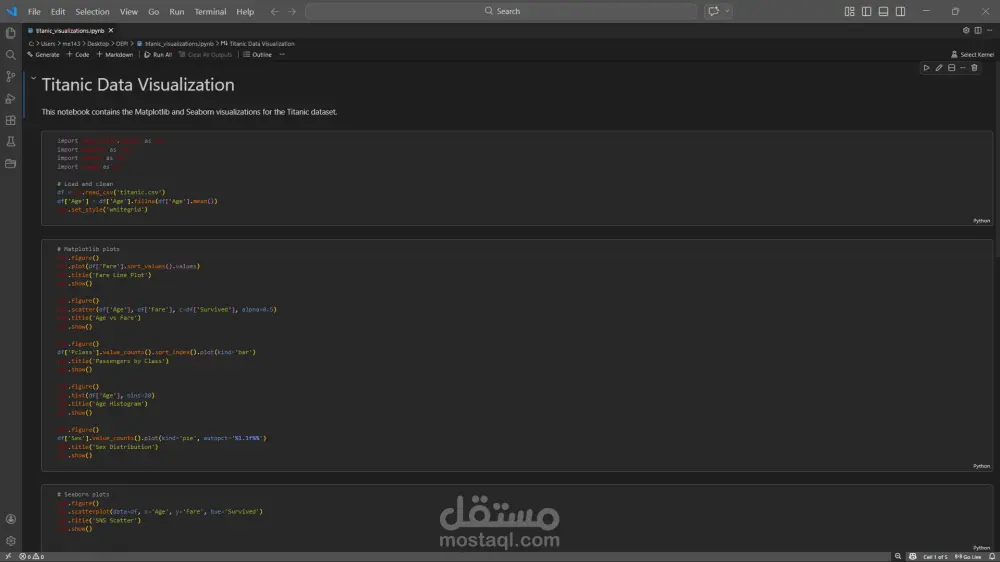This screenshot has height=562, width=1000.
Task: Add a new Code cell
Action: (x=78, y=55)
